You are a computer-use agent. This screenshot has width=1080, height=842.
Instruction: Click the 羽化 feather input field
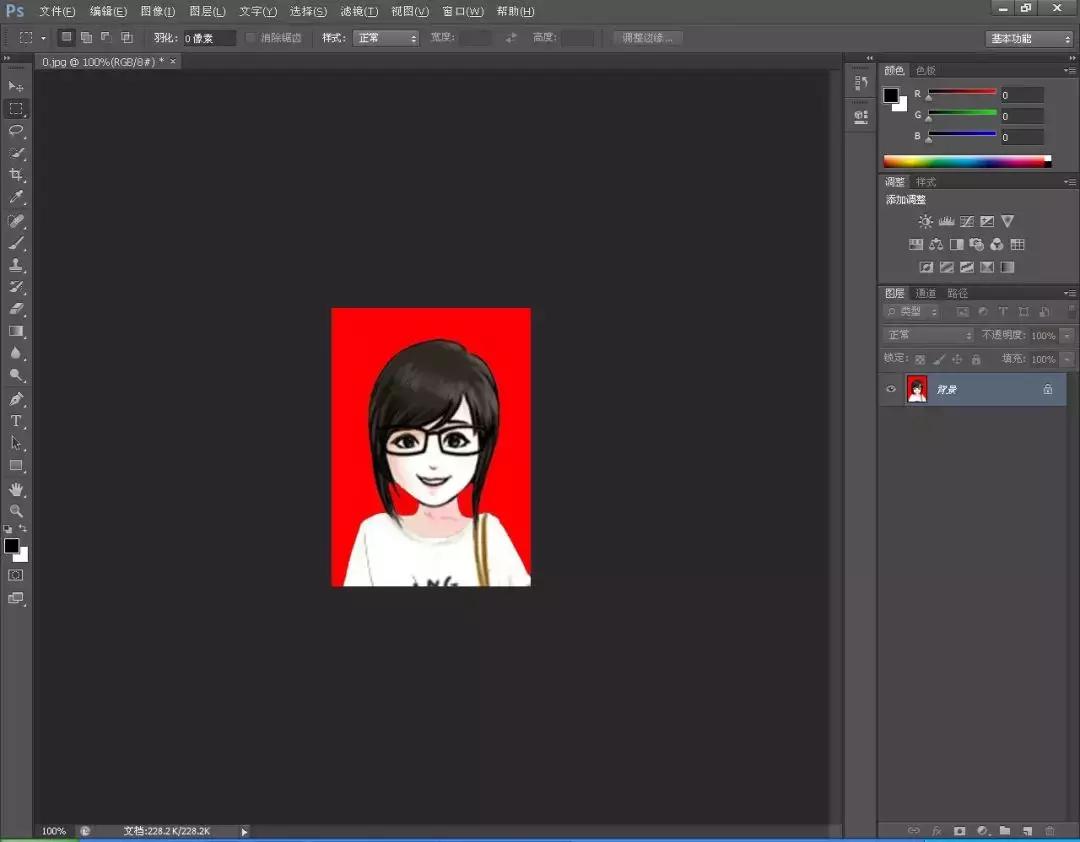point(209,38)
